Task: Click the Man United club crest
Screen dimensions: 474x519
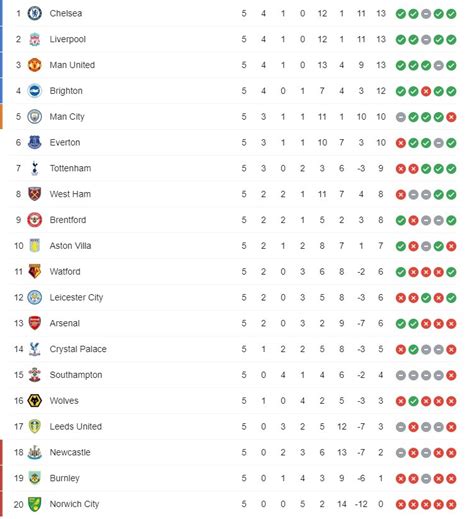Action: (34, 65)
